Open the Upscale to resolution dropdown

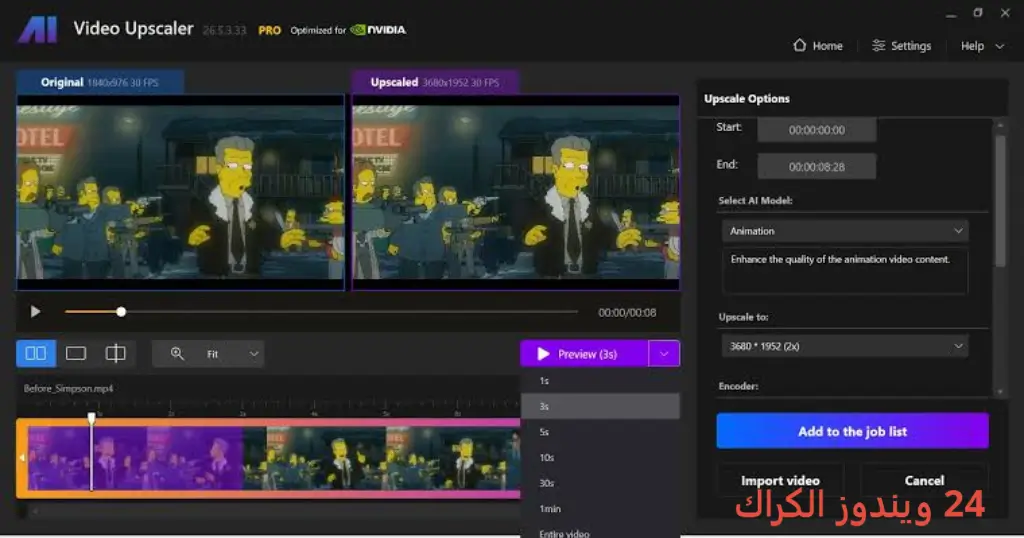[845, 346]
